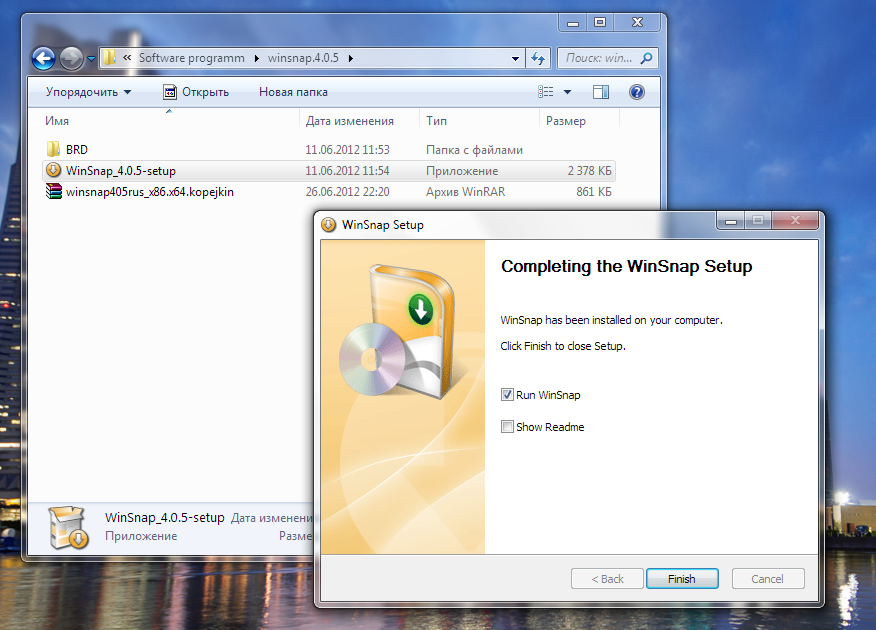Change view with the view mode icon
Viewport: 876px width, 630px height.
(x=546, y=92)
